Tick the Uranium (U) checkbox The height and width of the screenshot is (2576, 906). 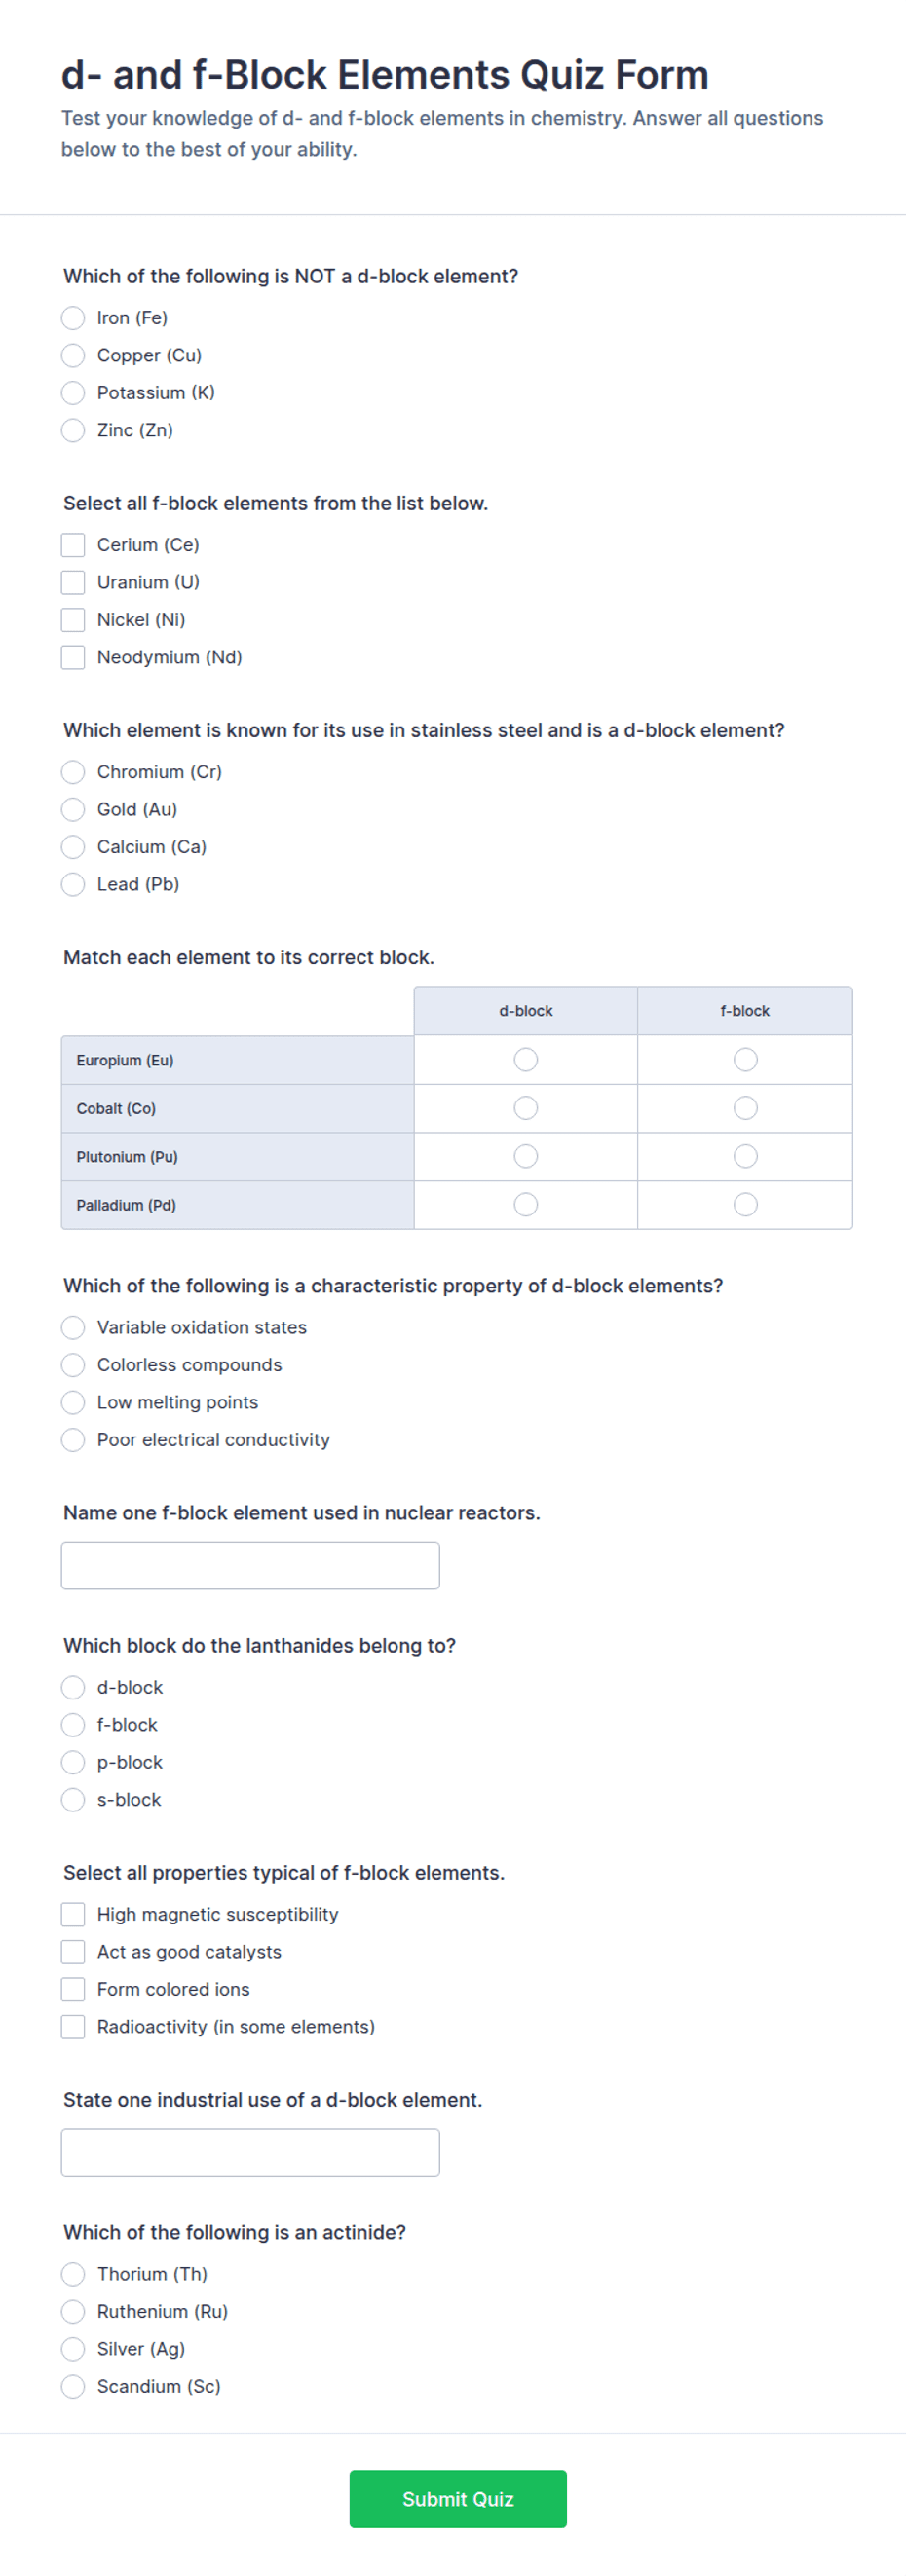[73, 582]
